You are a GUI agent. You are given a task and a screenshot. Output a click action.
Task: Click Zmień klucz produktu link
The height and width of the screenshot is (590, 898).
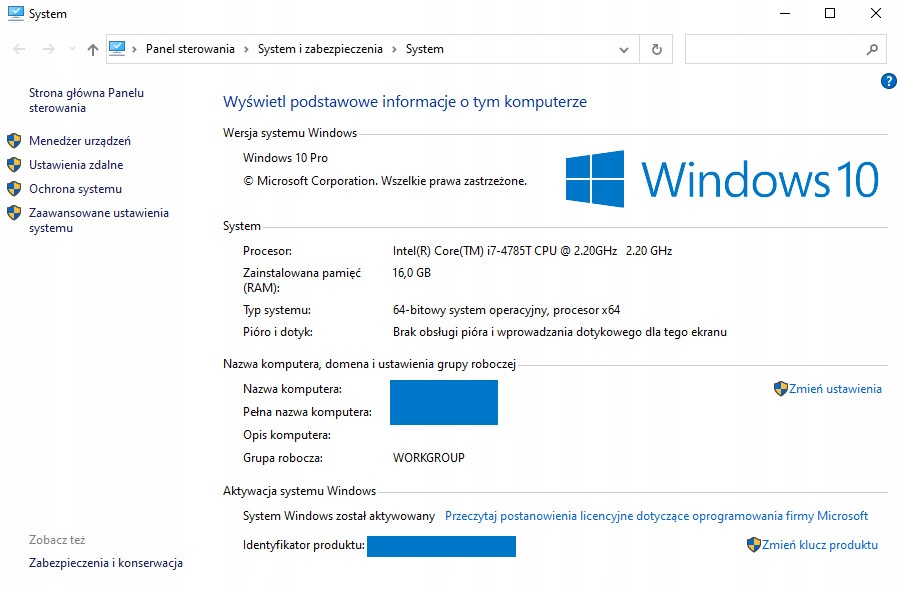pyautogui.click(x=820, y=545)
